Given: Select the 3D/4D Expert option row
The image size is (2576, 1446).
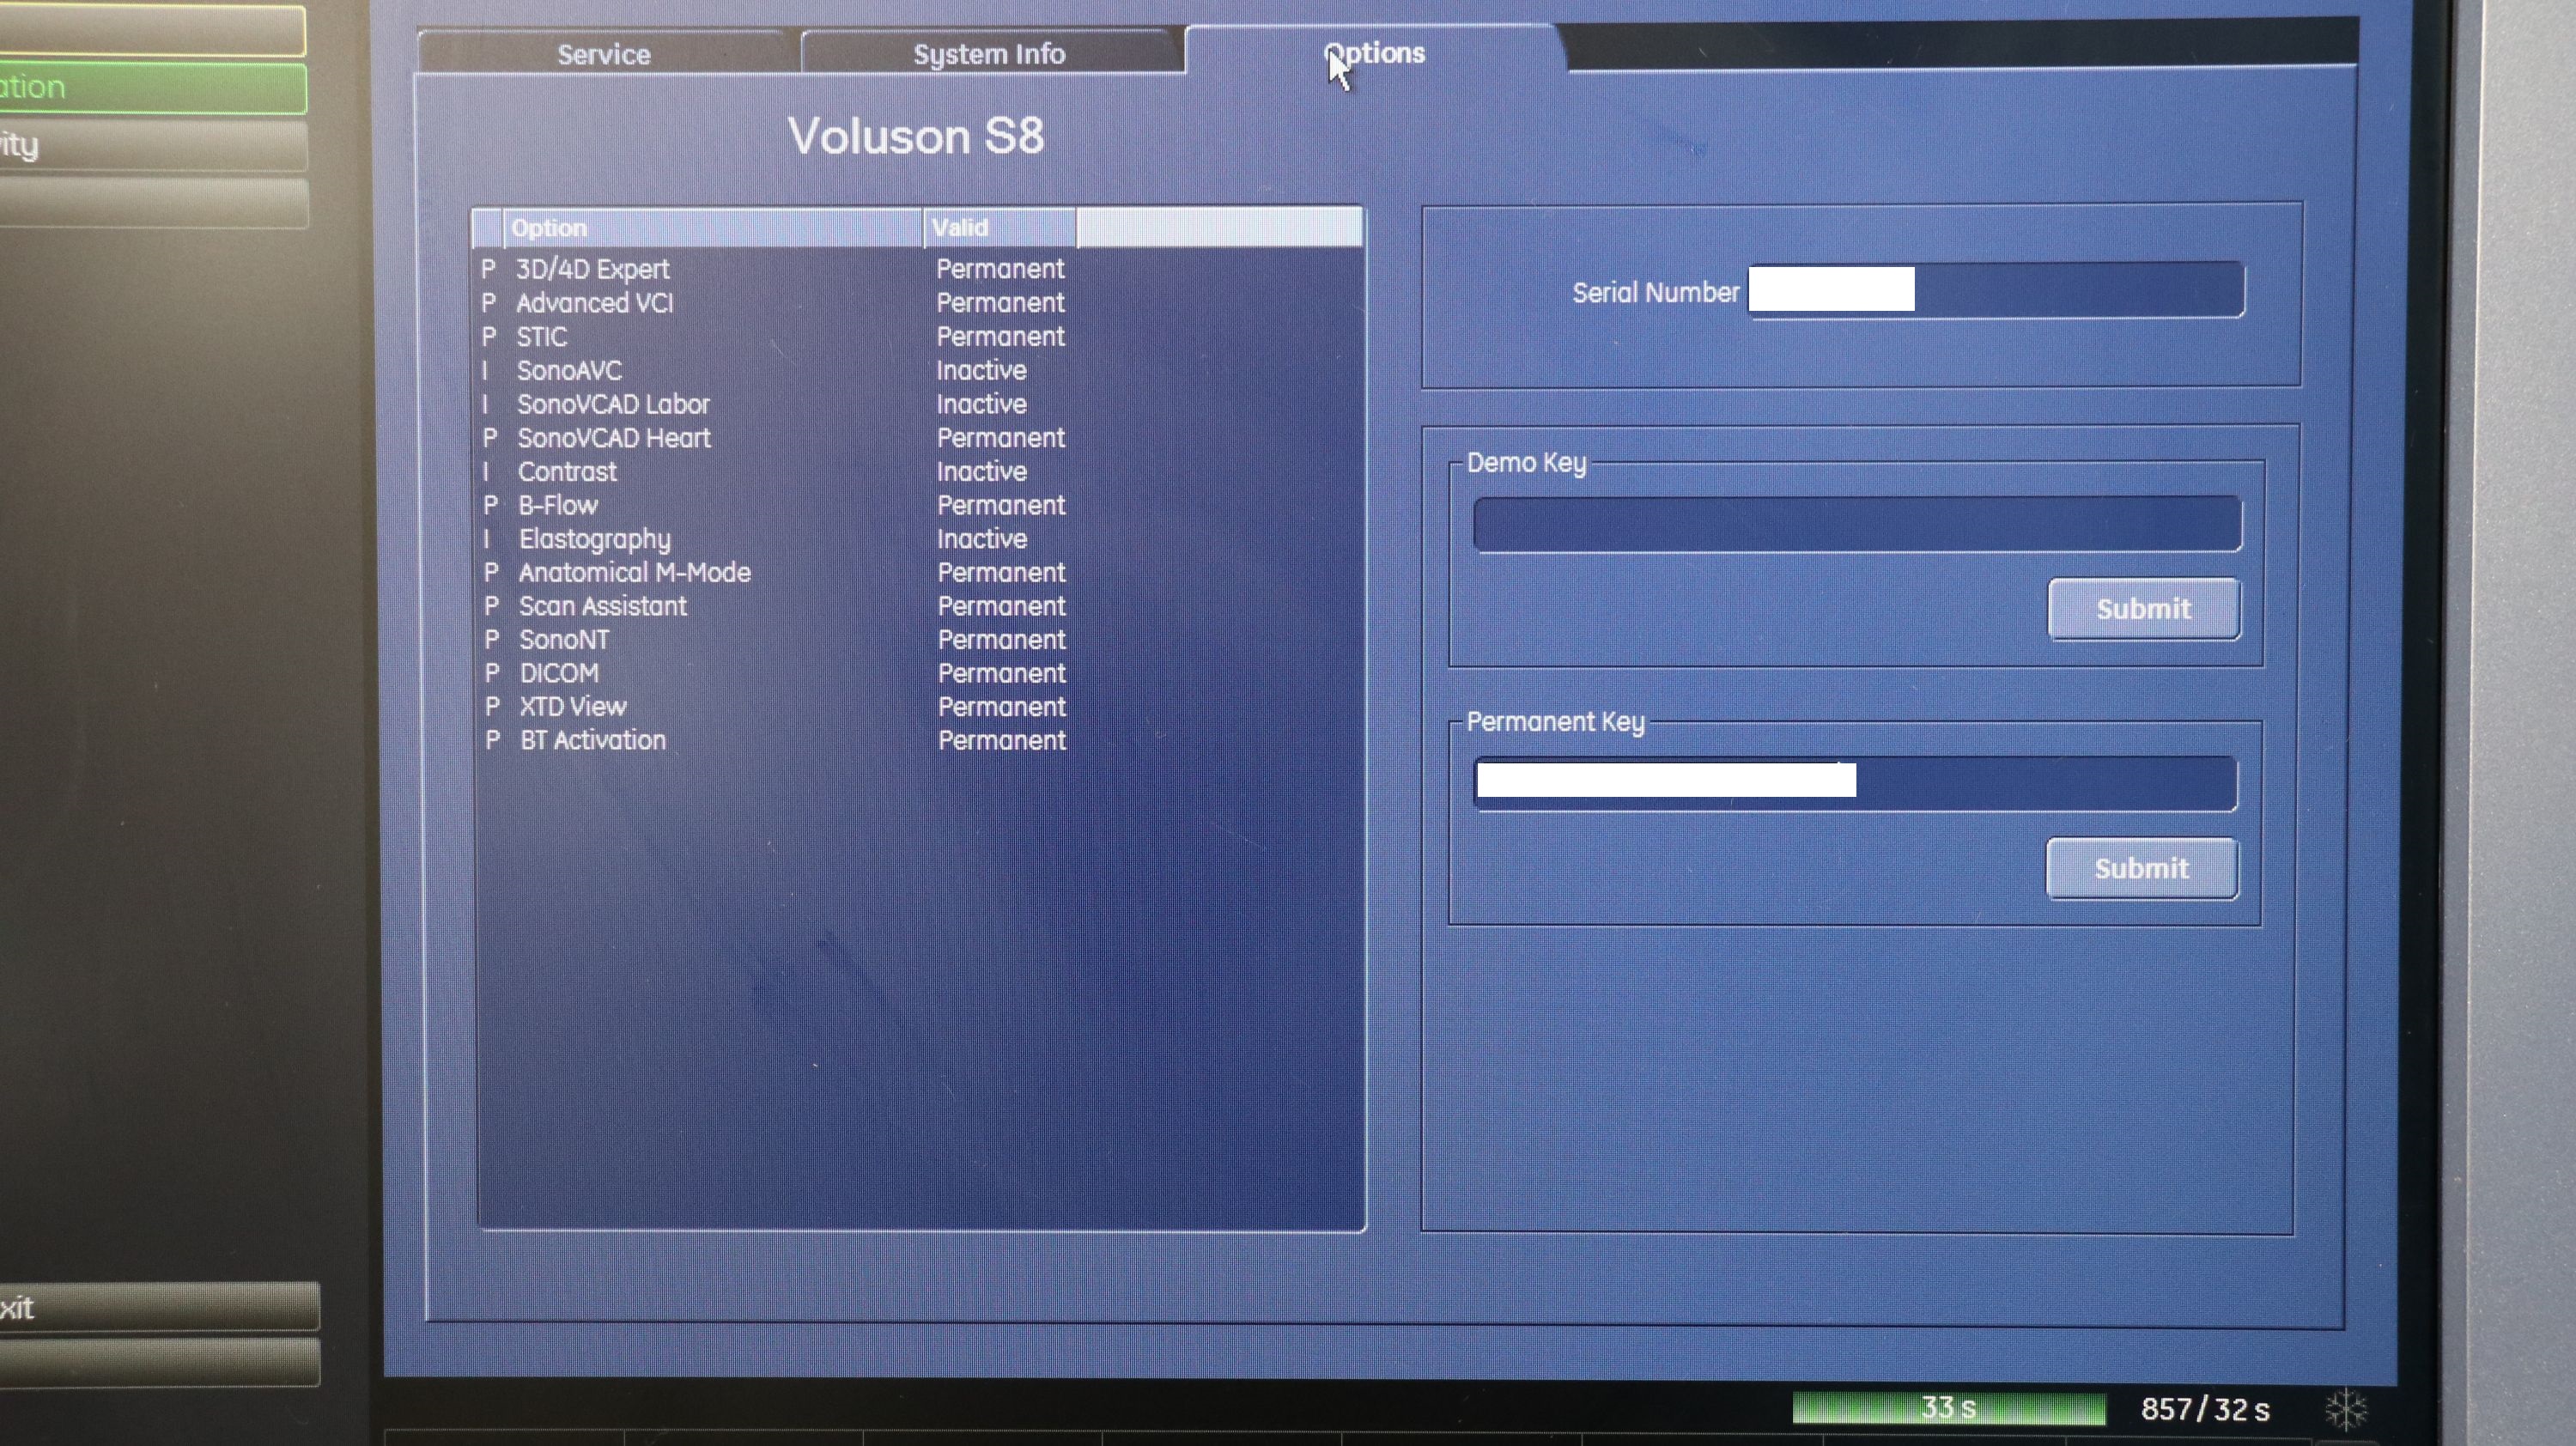Looking at the screenshot, I should [920, 269].
